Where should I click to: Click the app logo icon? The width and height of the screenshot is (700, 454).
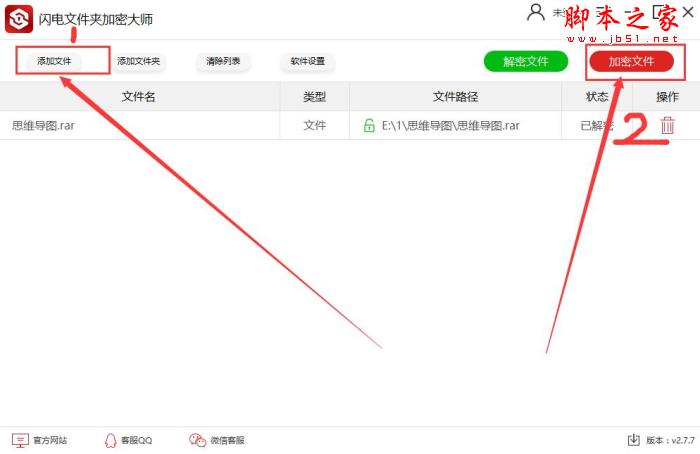[x=19, y=19]
